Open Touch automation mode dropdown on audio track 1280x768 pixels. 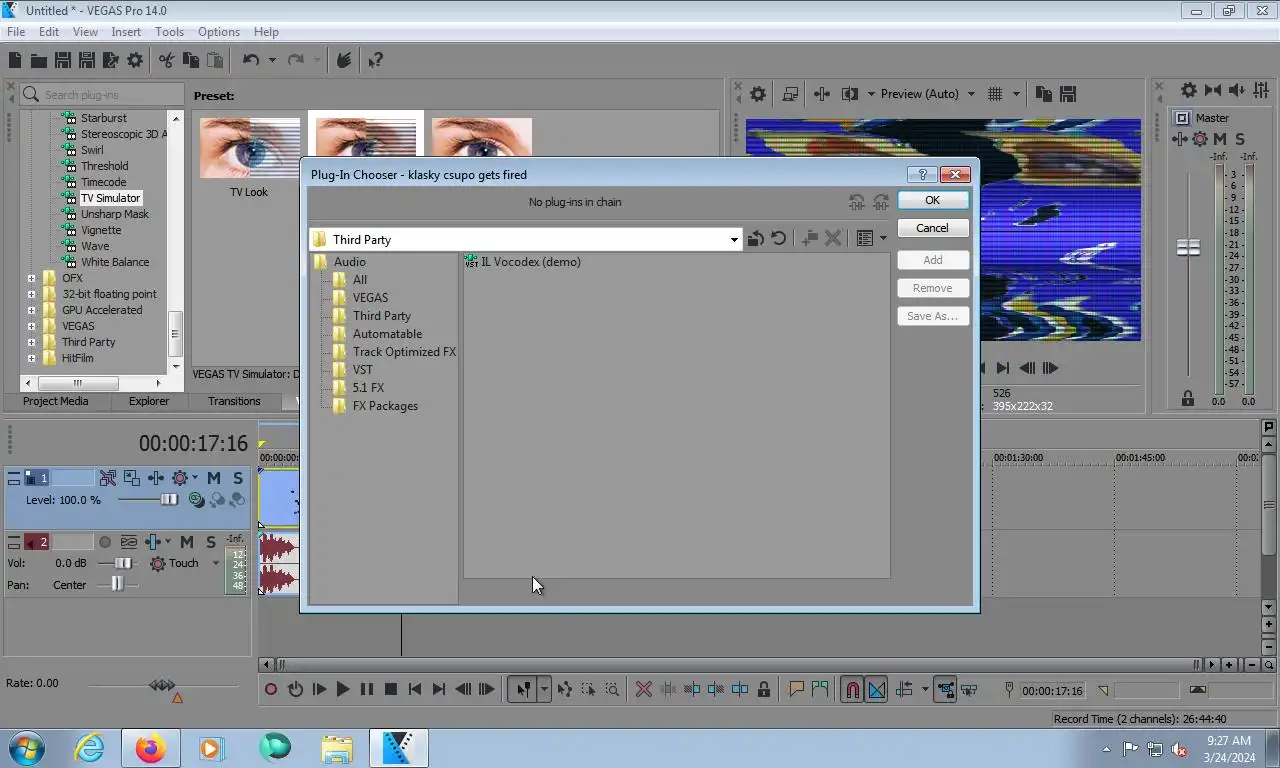coord(215,563)
